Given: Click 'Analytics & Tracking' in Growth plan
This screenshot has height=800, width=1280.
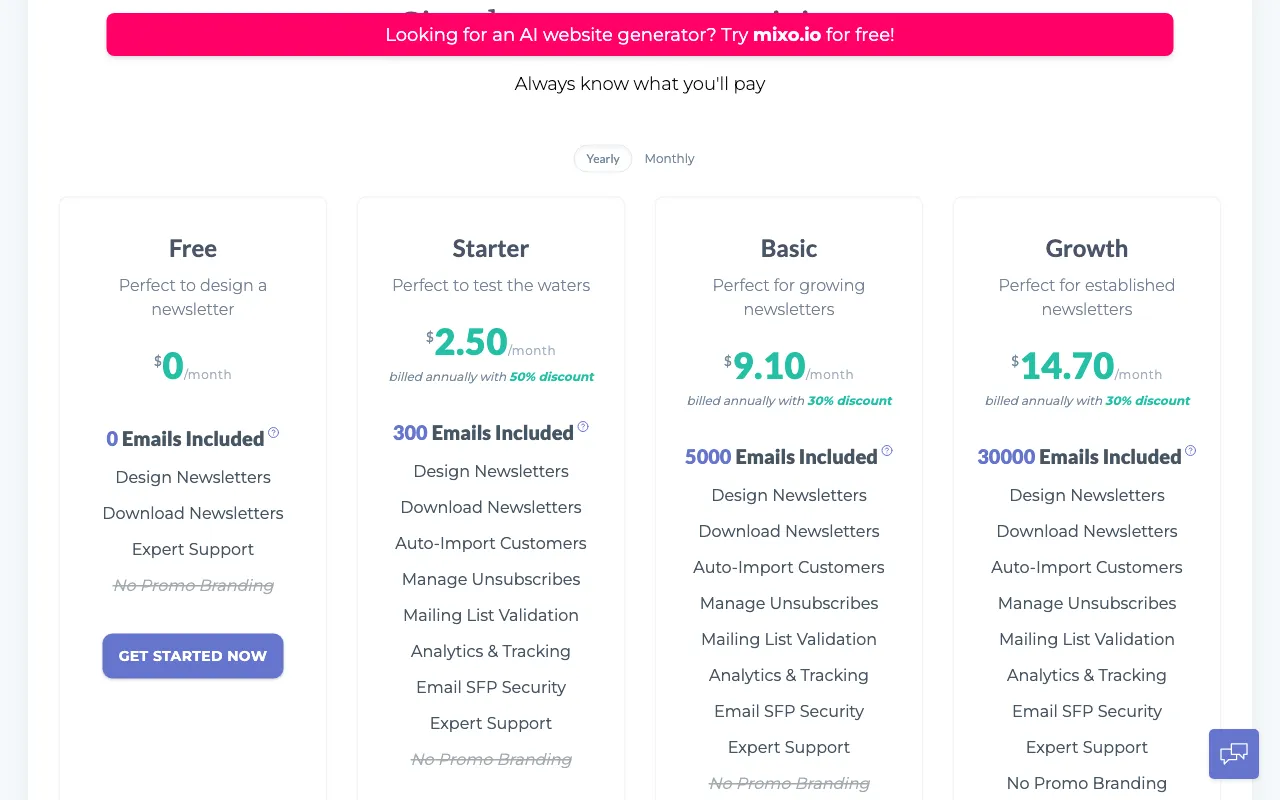Looking at the screenshot, I should tap(1087, 675).
